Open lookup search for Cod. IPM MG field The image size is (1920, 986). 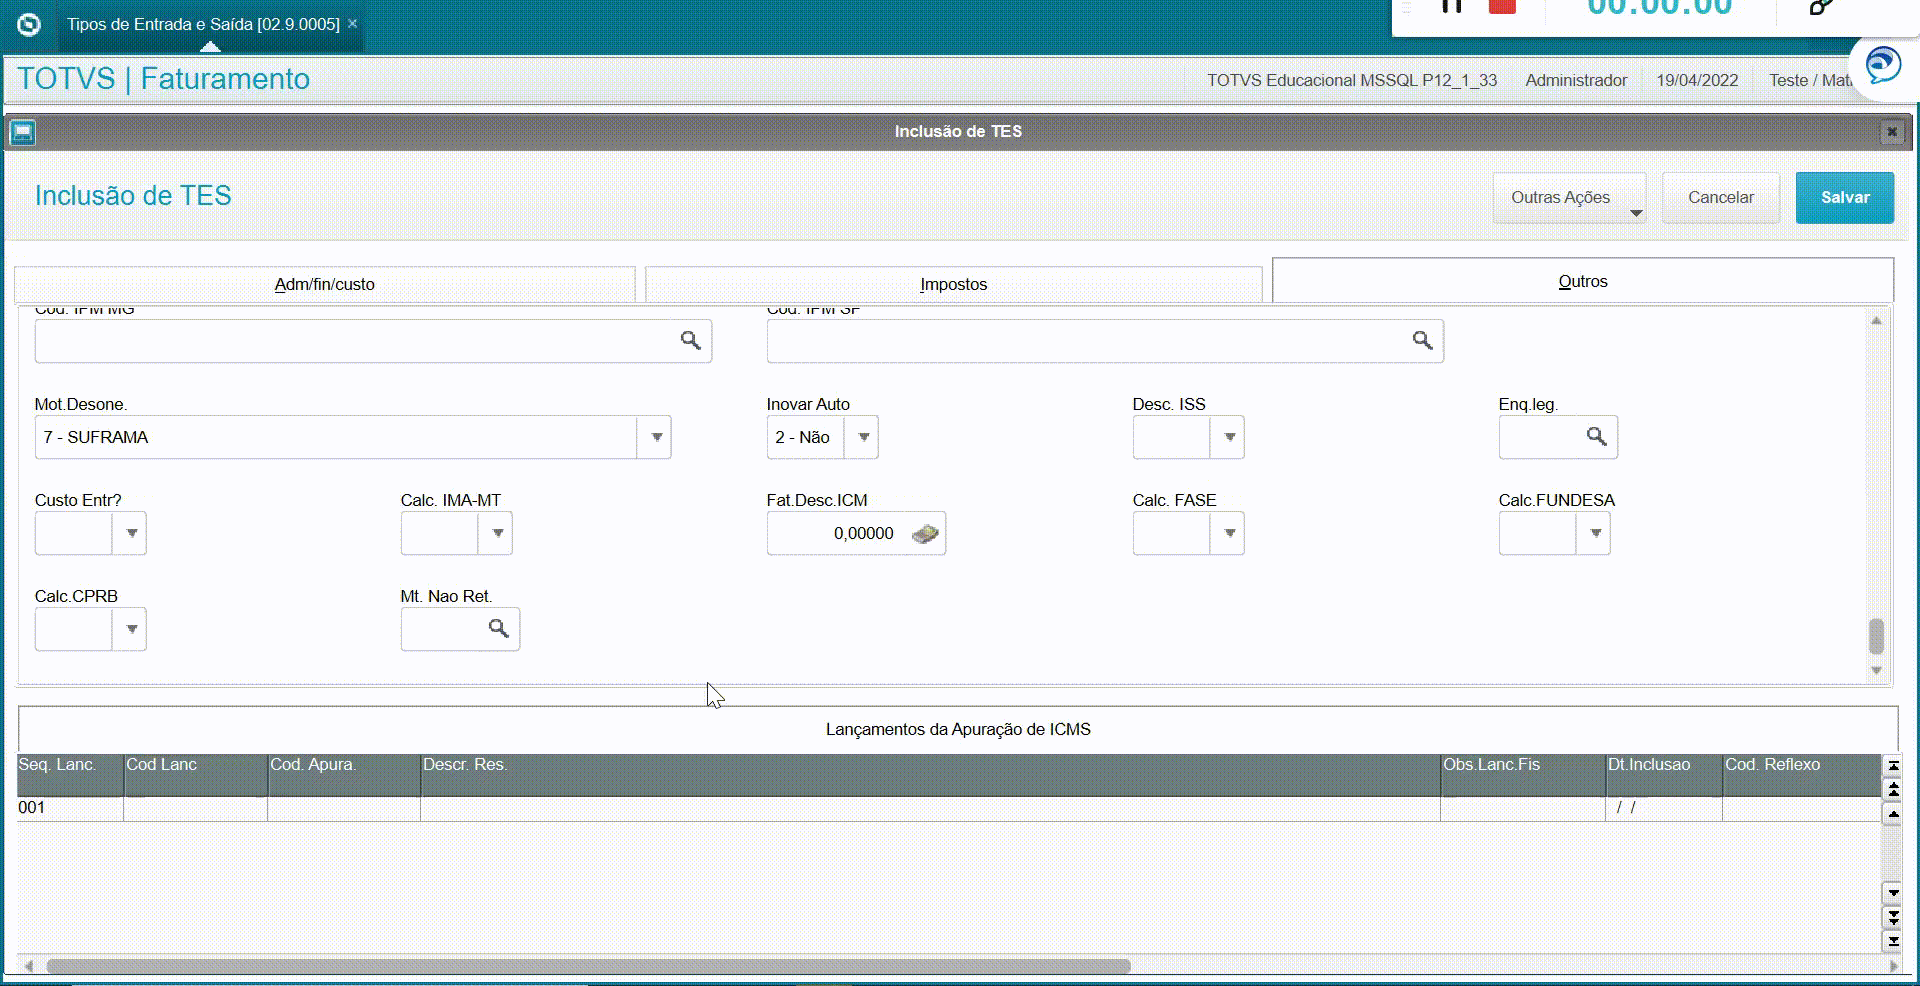coord(690,341)
